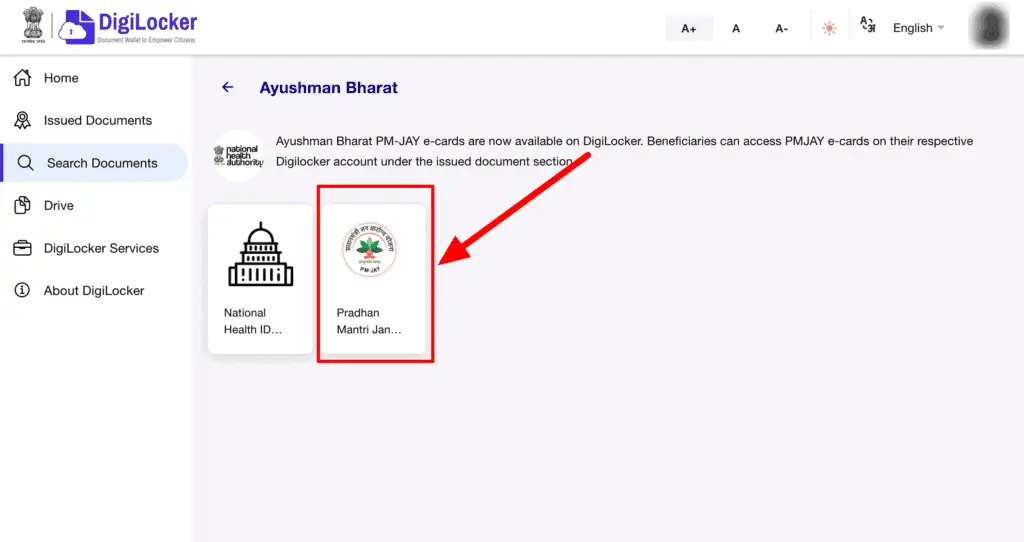Click the Issued Documents badge icon
This screenshot has width=1024, height=542.
click(22, 120)
